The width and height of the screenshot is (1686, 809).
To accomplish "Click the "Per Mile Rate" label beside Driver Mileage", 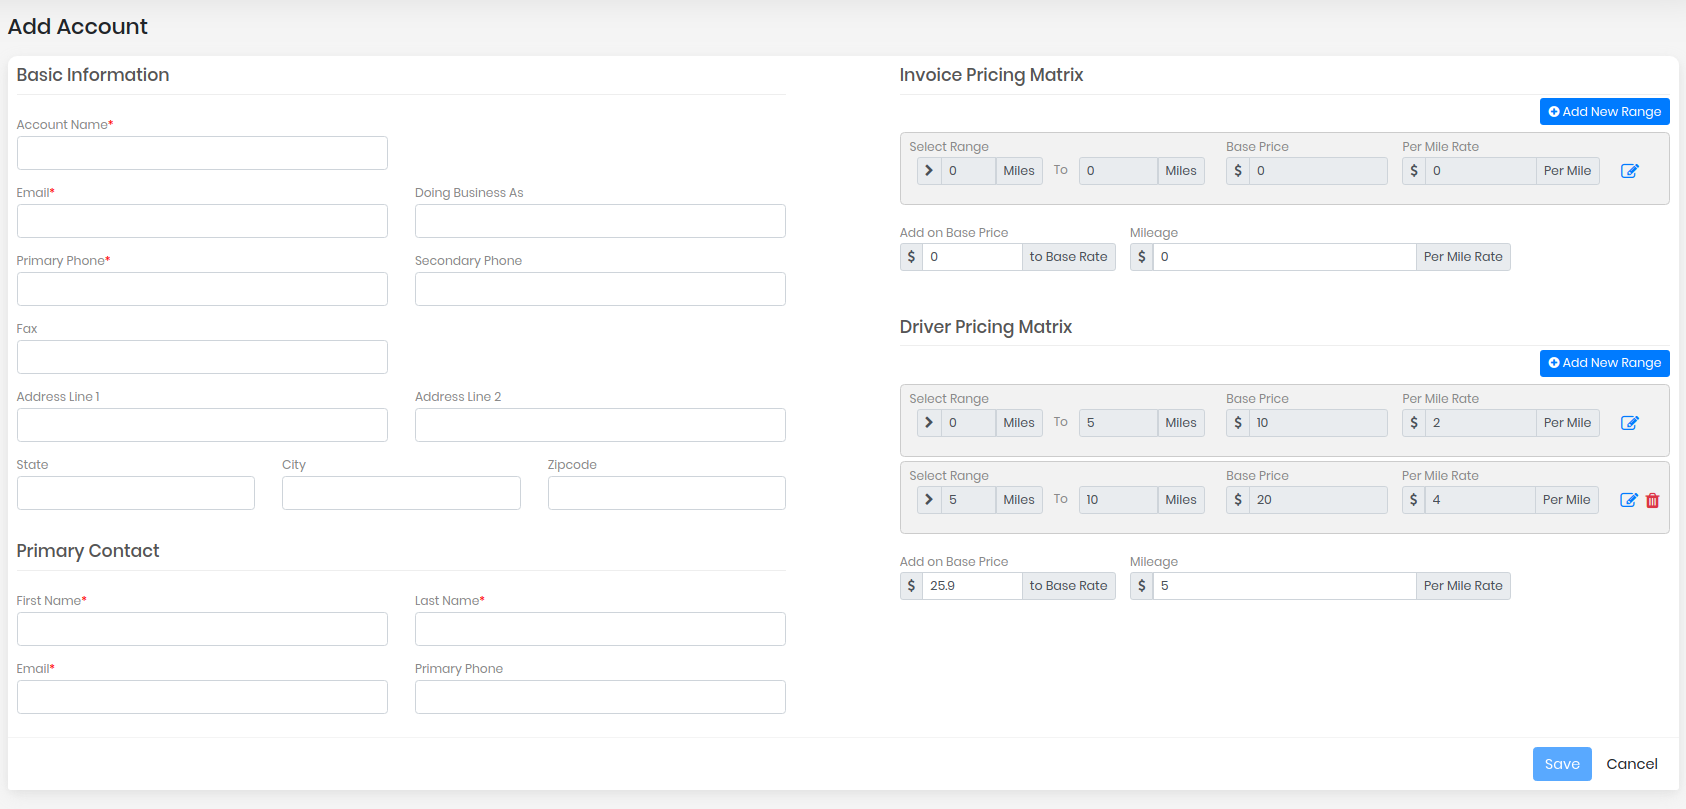I will tap(1463, 586).
